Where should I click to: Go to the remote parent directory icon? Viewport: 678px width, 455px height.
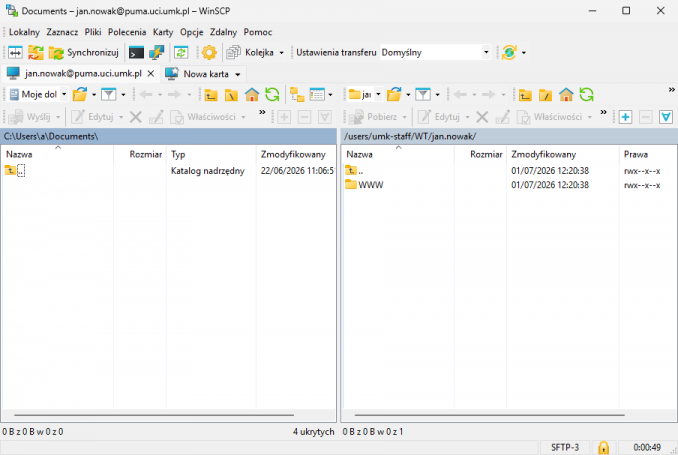coord(525,94)
